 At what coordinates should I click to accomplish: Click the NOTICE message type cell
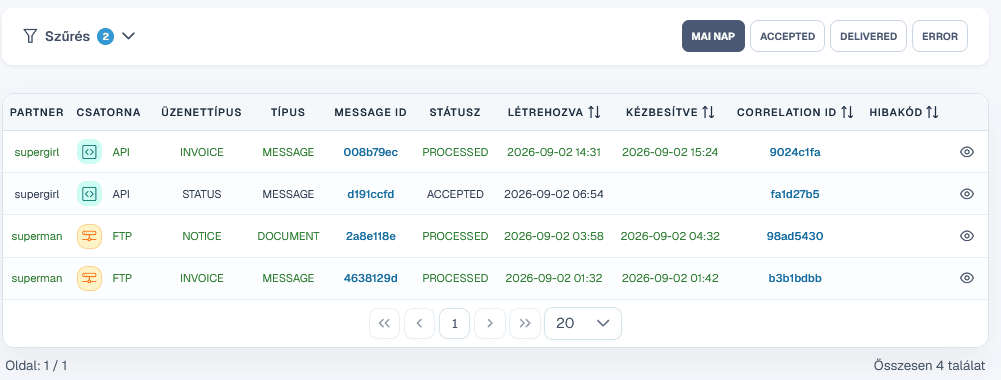tap(201, 236)
